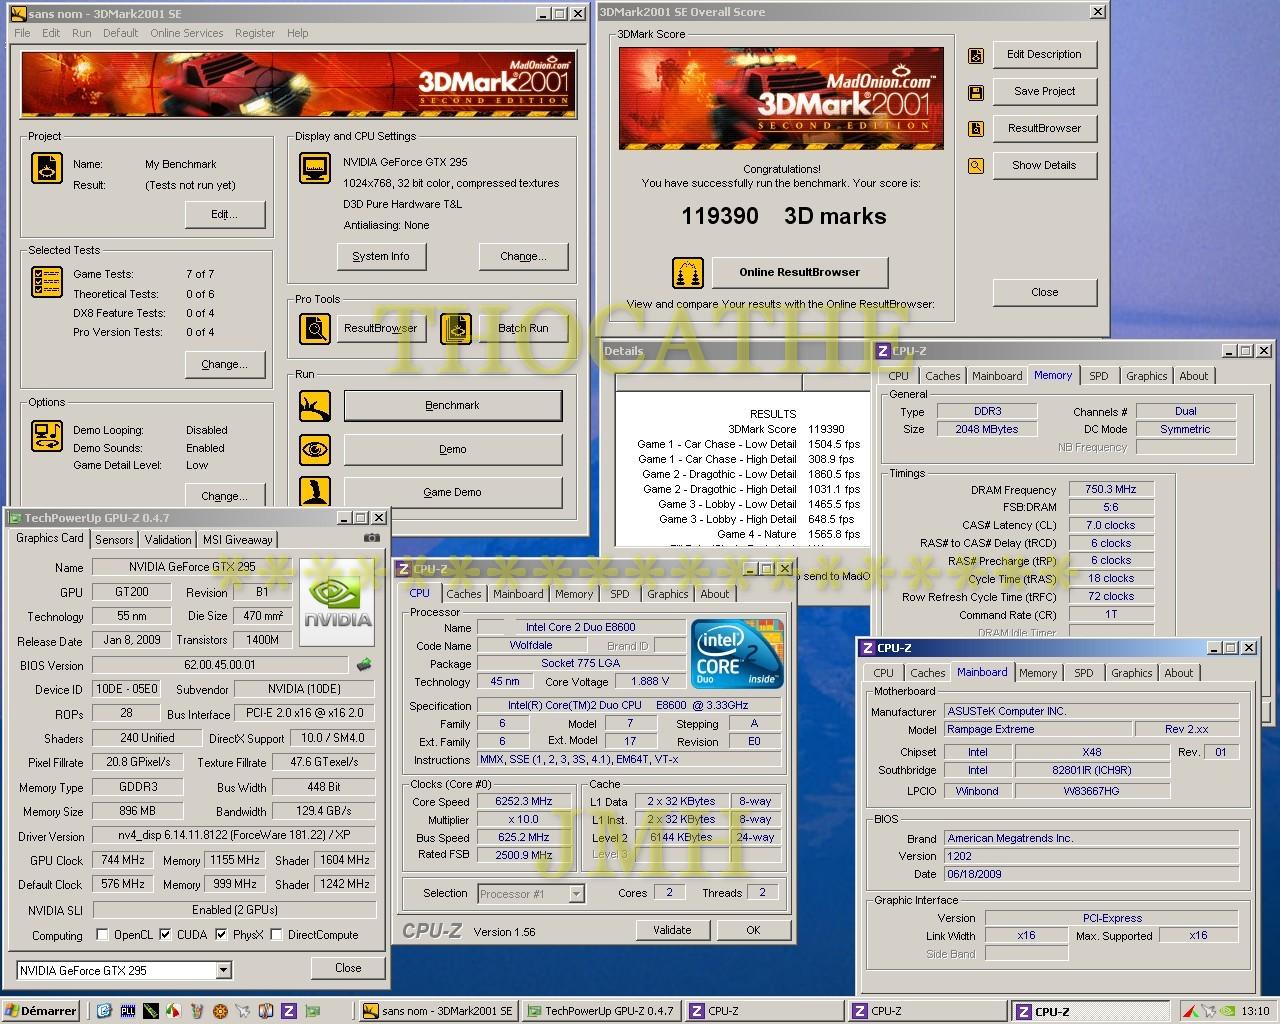Click the floppy disk icon beside Save Project
The height and width of the screenshot is (1024, 1280).
(x=976, y=93)
